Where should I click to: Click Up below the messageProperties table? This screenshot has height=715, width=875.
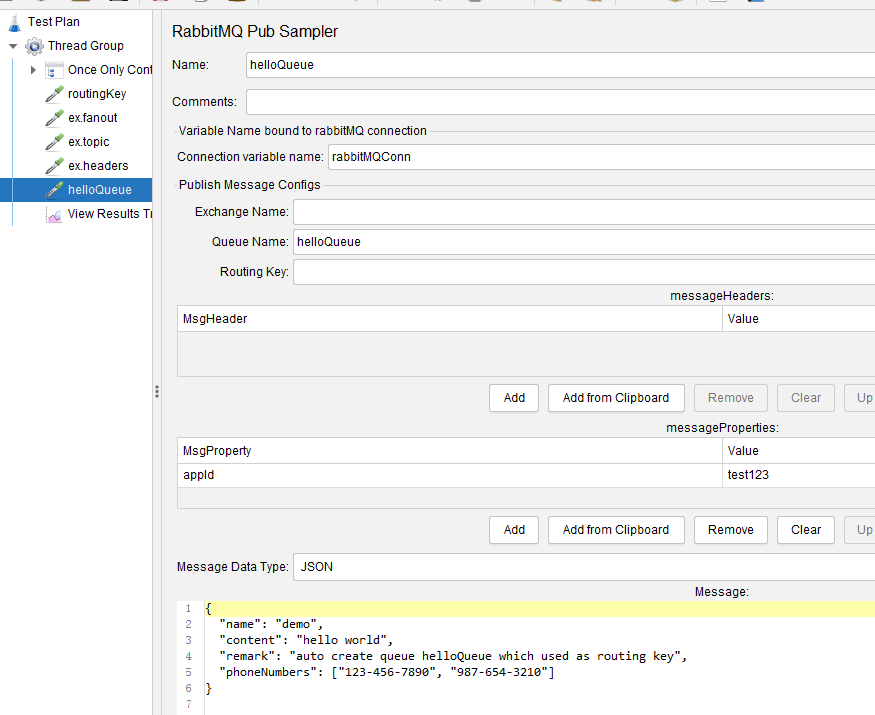point(860,530)
